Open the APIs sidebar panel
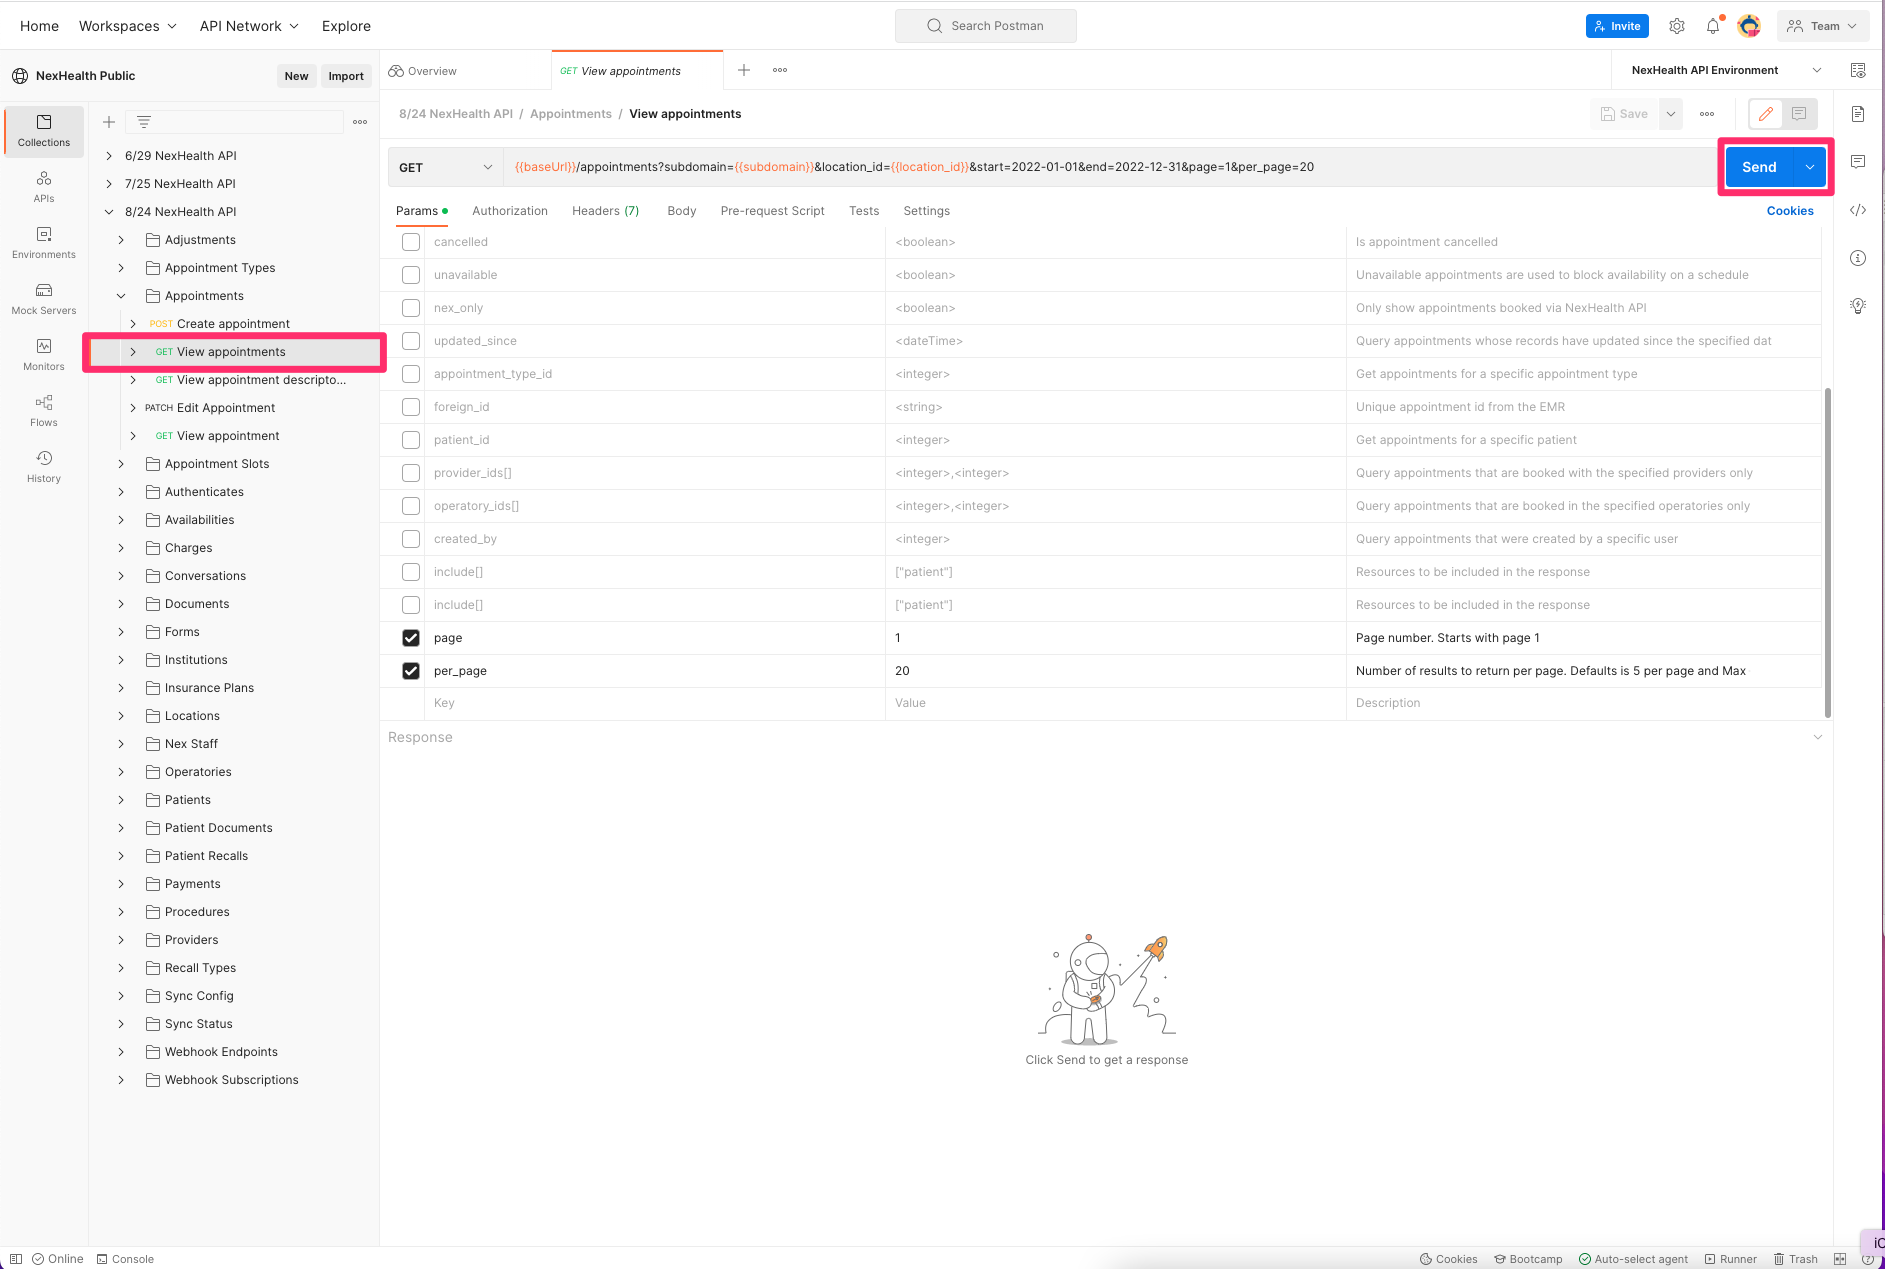 click(44, 187)
